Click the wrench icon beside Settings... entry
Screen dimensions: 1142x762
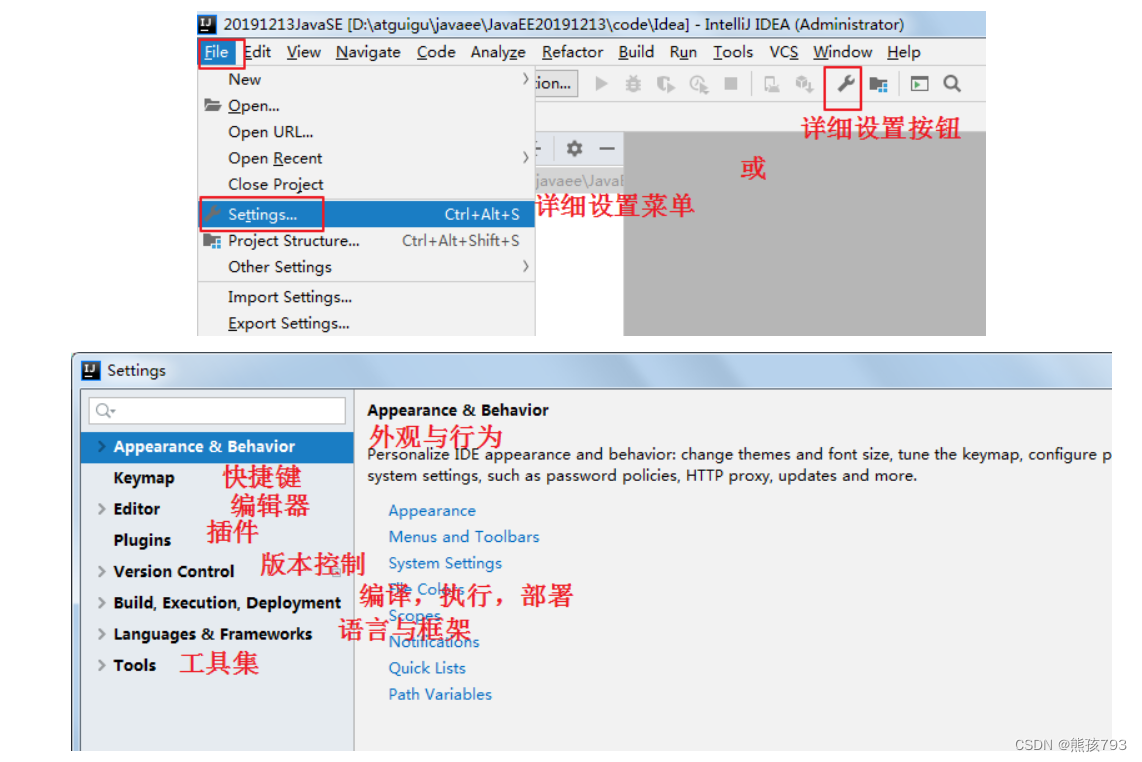pyautogui.click(x=212, y=213)
